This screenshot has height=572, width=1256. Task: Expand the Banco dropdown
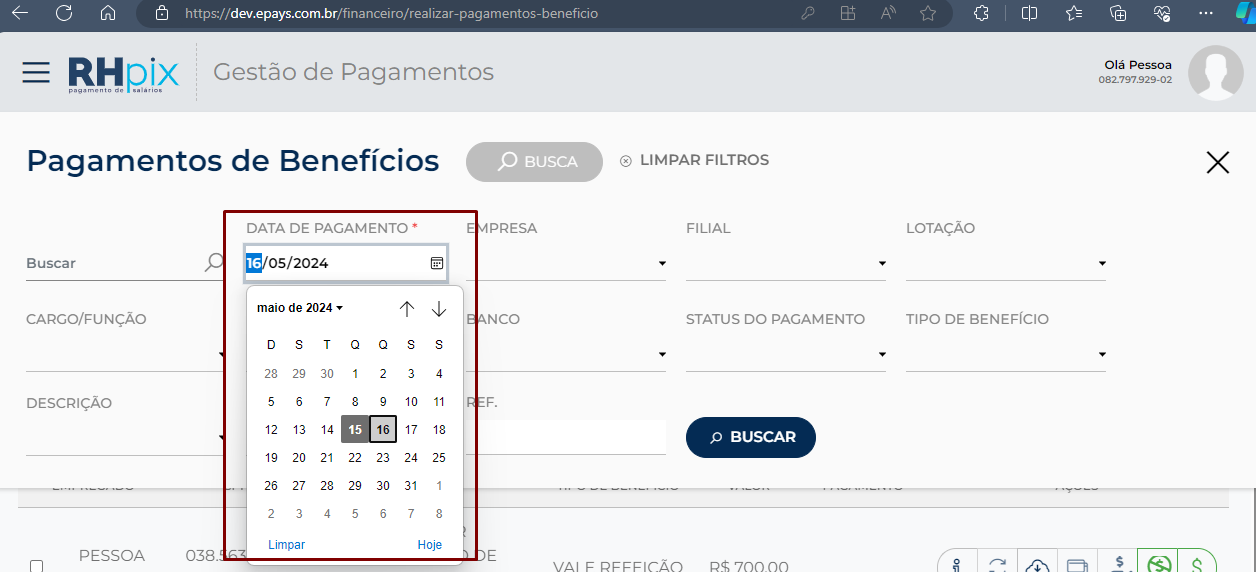pyautogui.click(x=566, y=354)
